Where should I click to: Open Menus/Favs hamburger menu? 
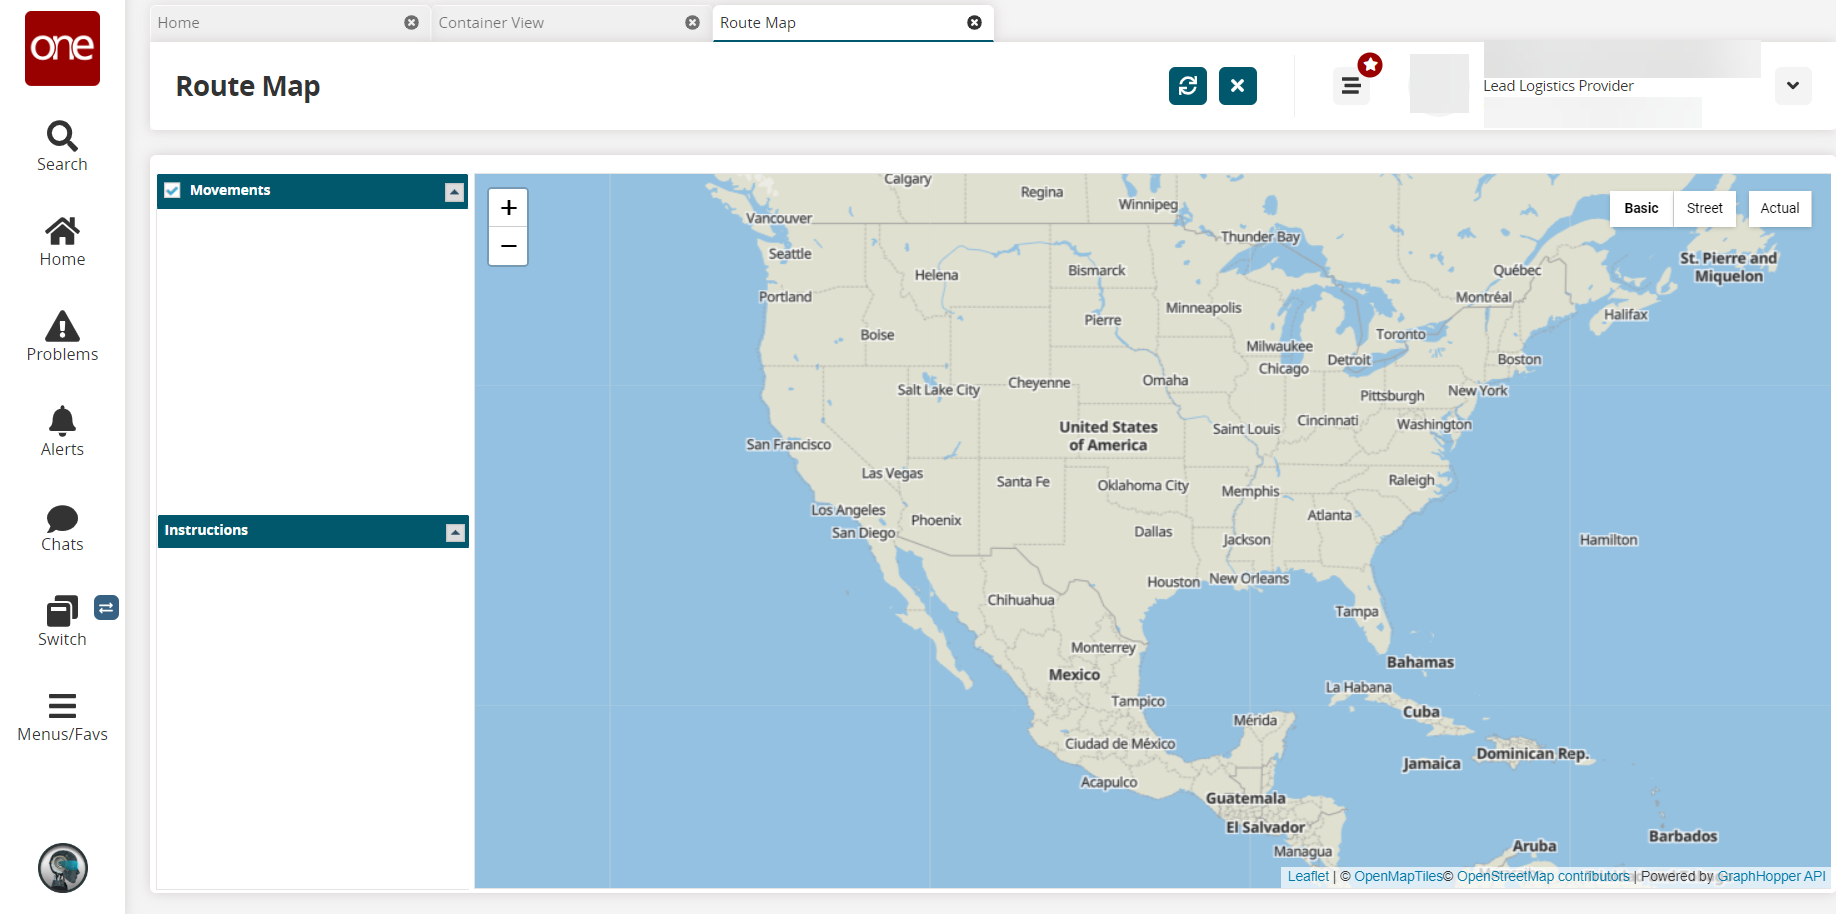coord(62,717)
